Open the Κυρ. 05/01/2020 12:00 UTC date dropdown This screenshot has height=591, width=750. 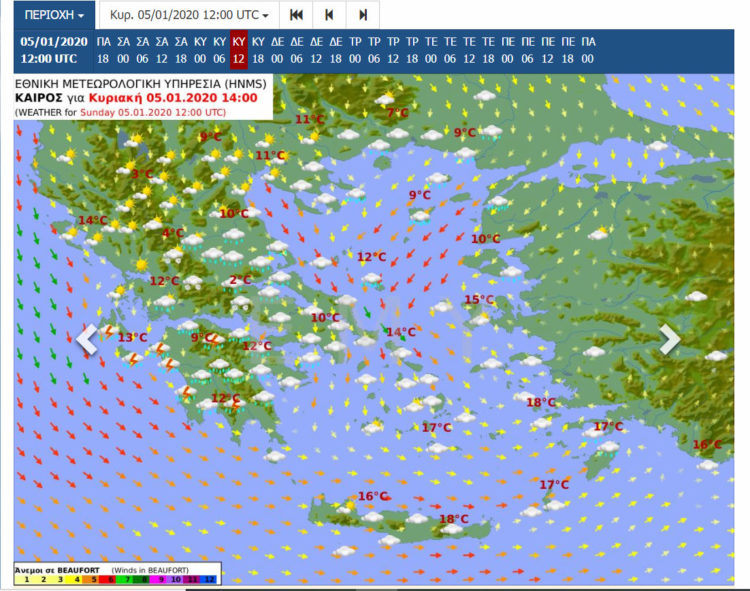[189, 15]
